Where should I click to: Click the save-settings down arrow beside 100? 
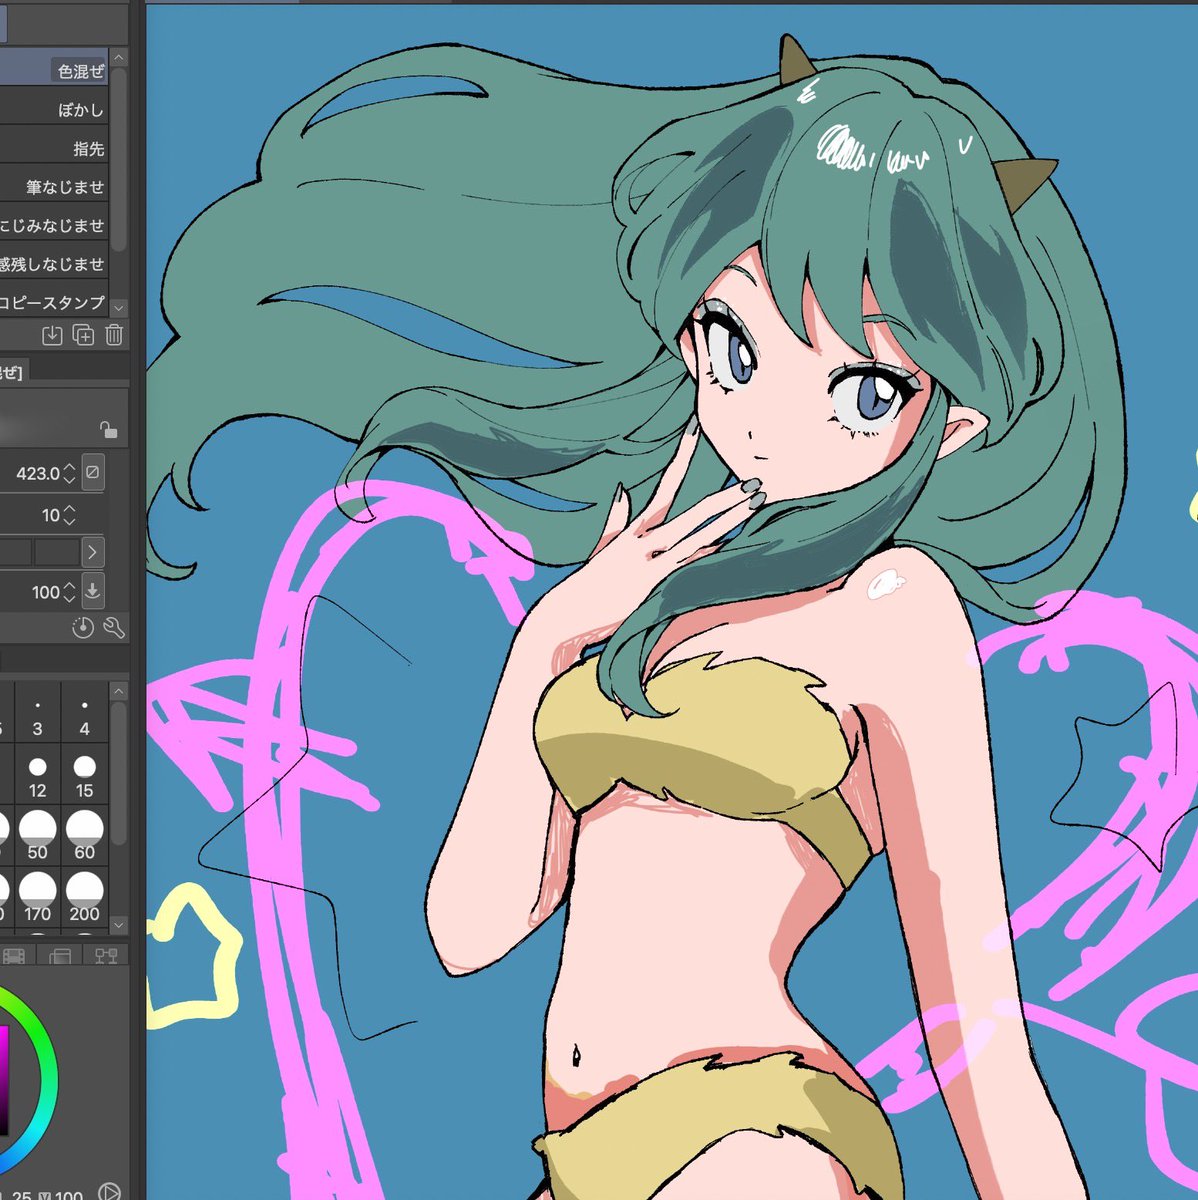93,591
